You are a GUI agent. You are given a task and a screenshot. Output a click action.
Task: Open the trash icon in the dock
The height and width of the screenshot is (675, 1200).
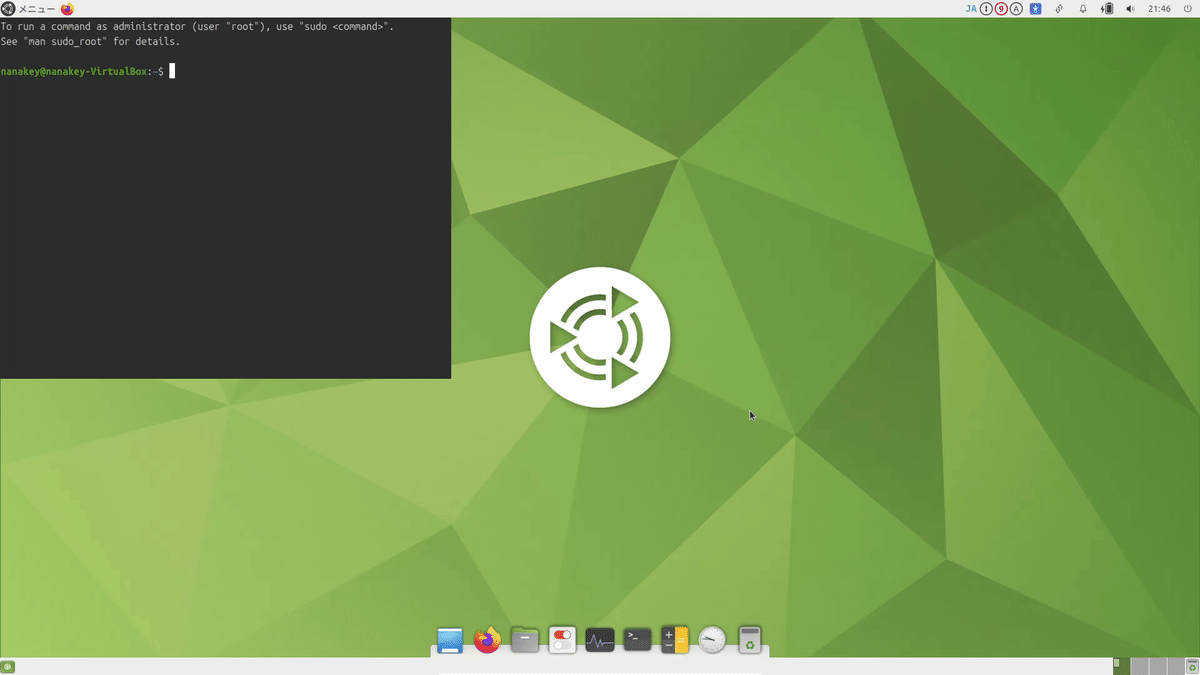pyautogui.click(x=750, y=640)
